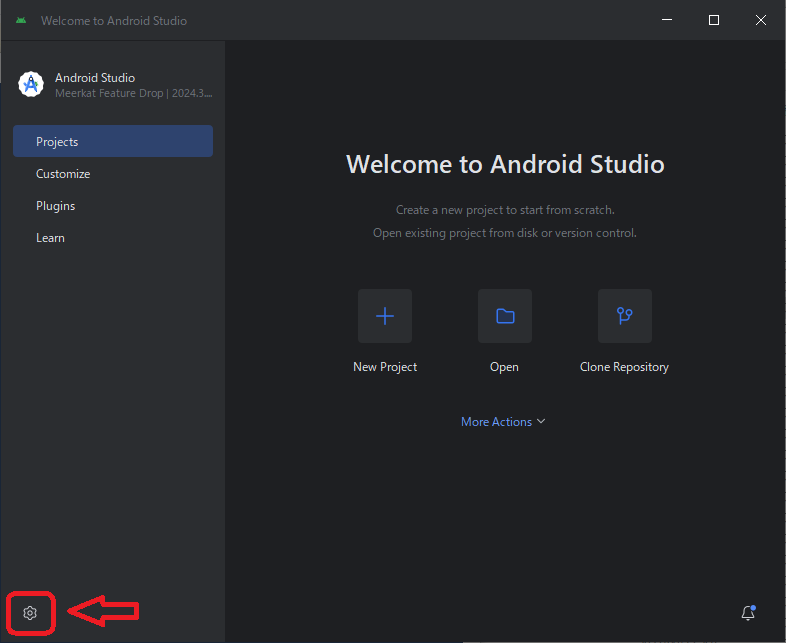Screen dimensions: 786x643
Task: Switch to the Customize tab
Action: (113, 174)
